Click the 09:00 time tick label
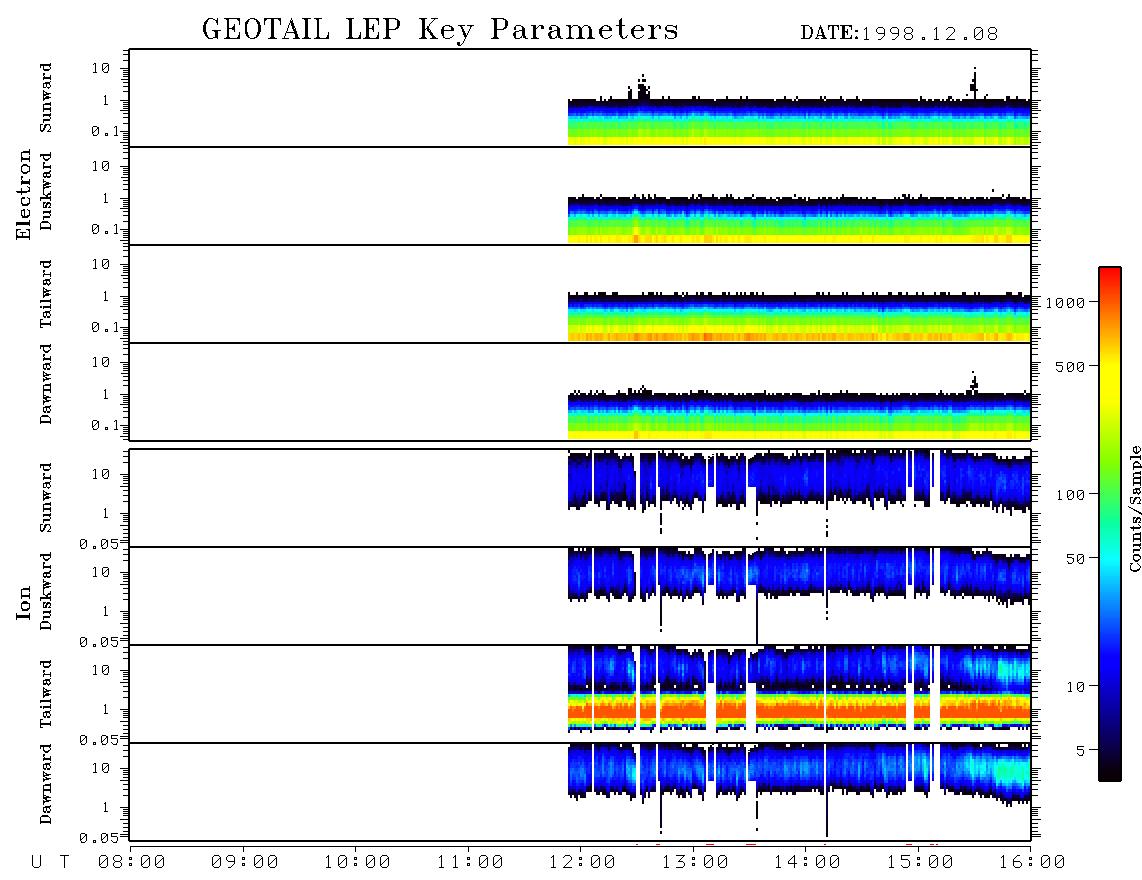1142x880 pixels. [x=244, y=862]
